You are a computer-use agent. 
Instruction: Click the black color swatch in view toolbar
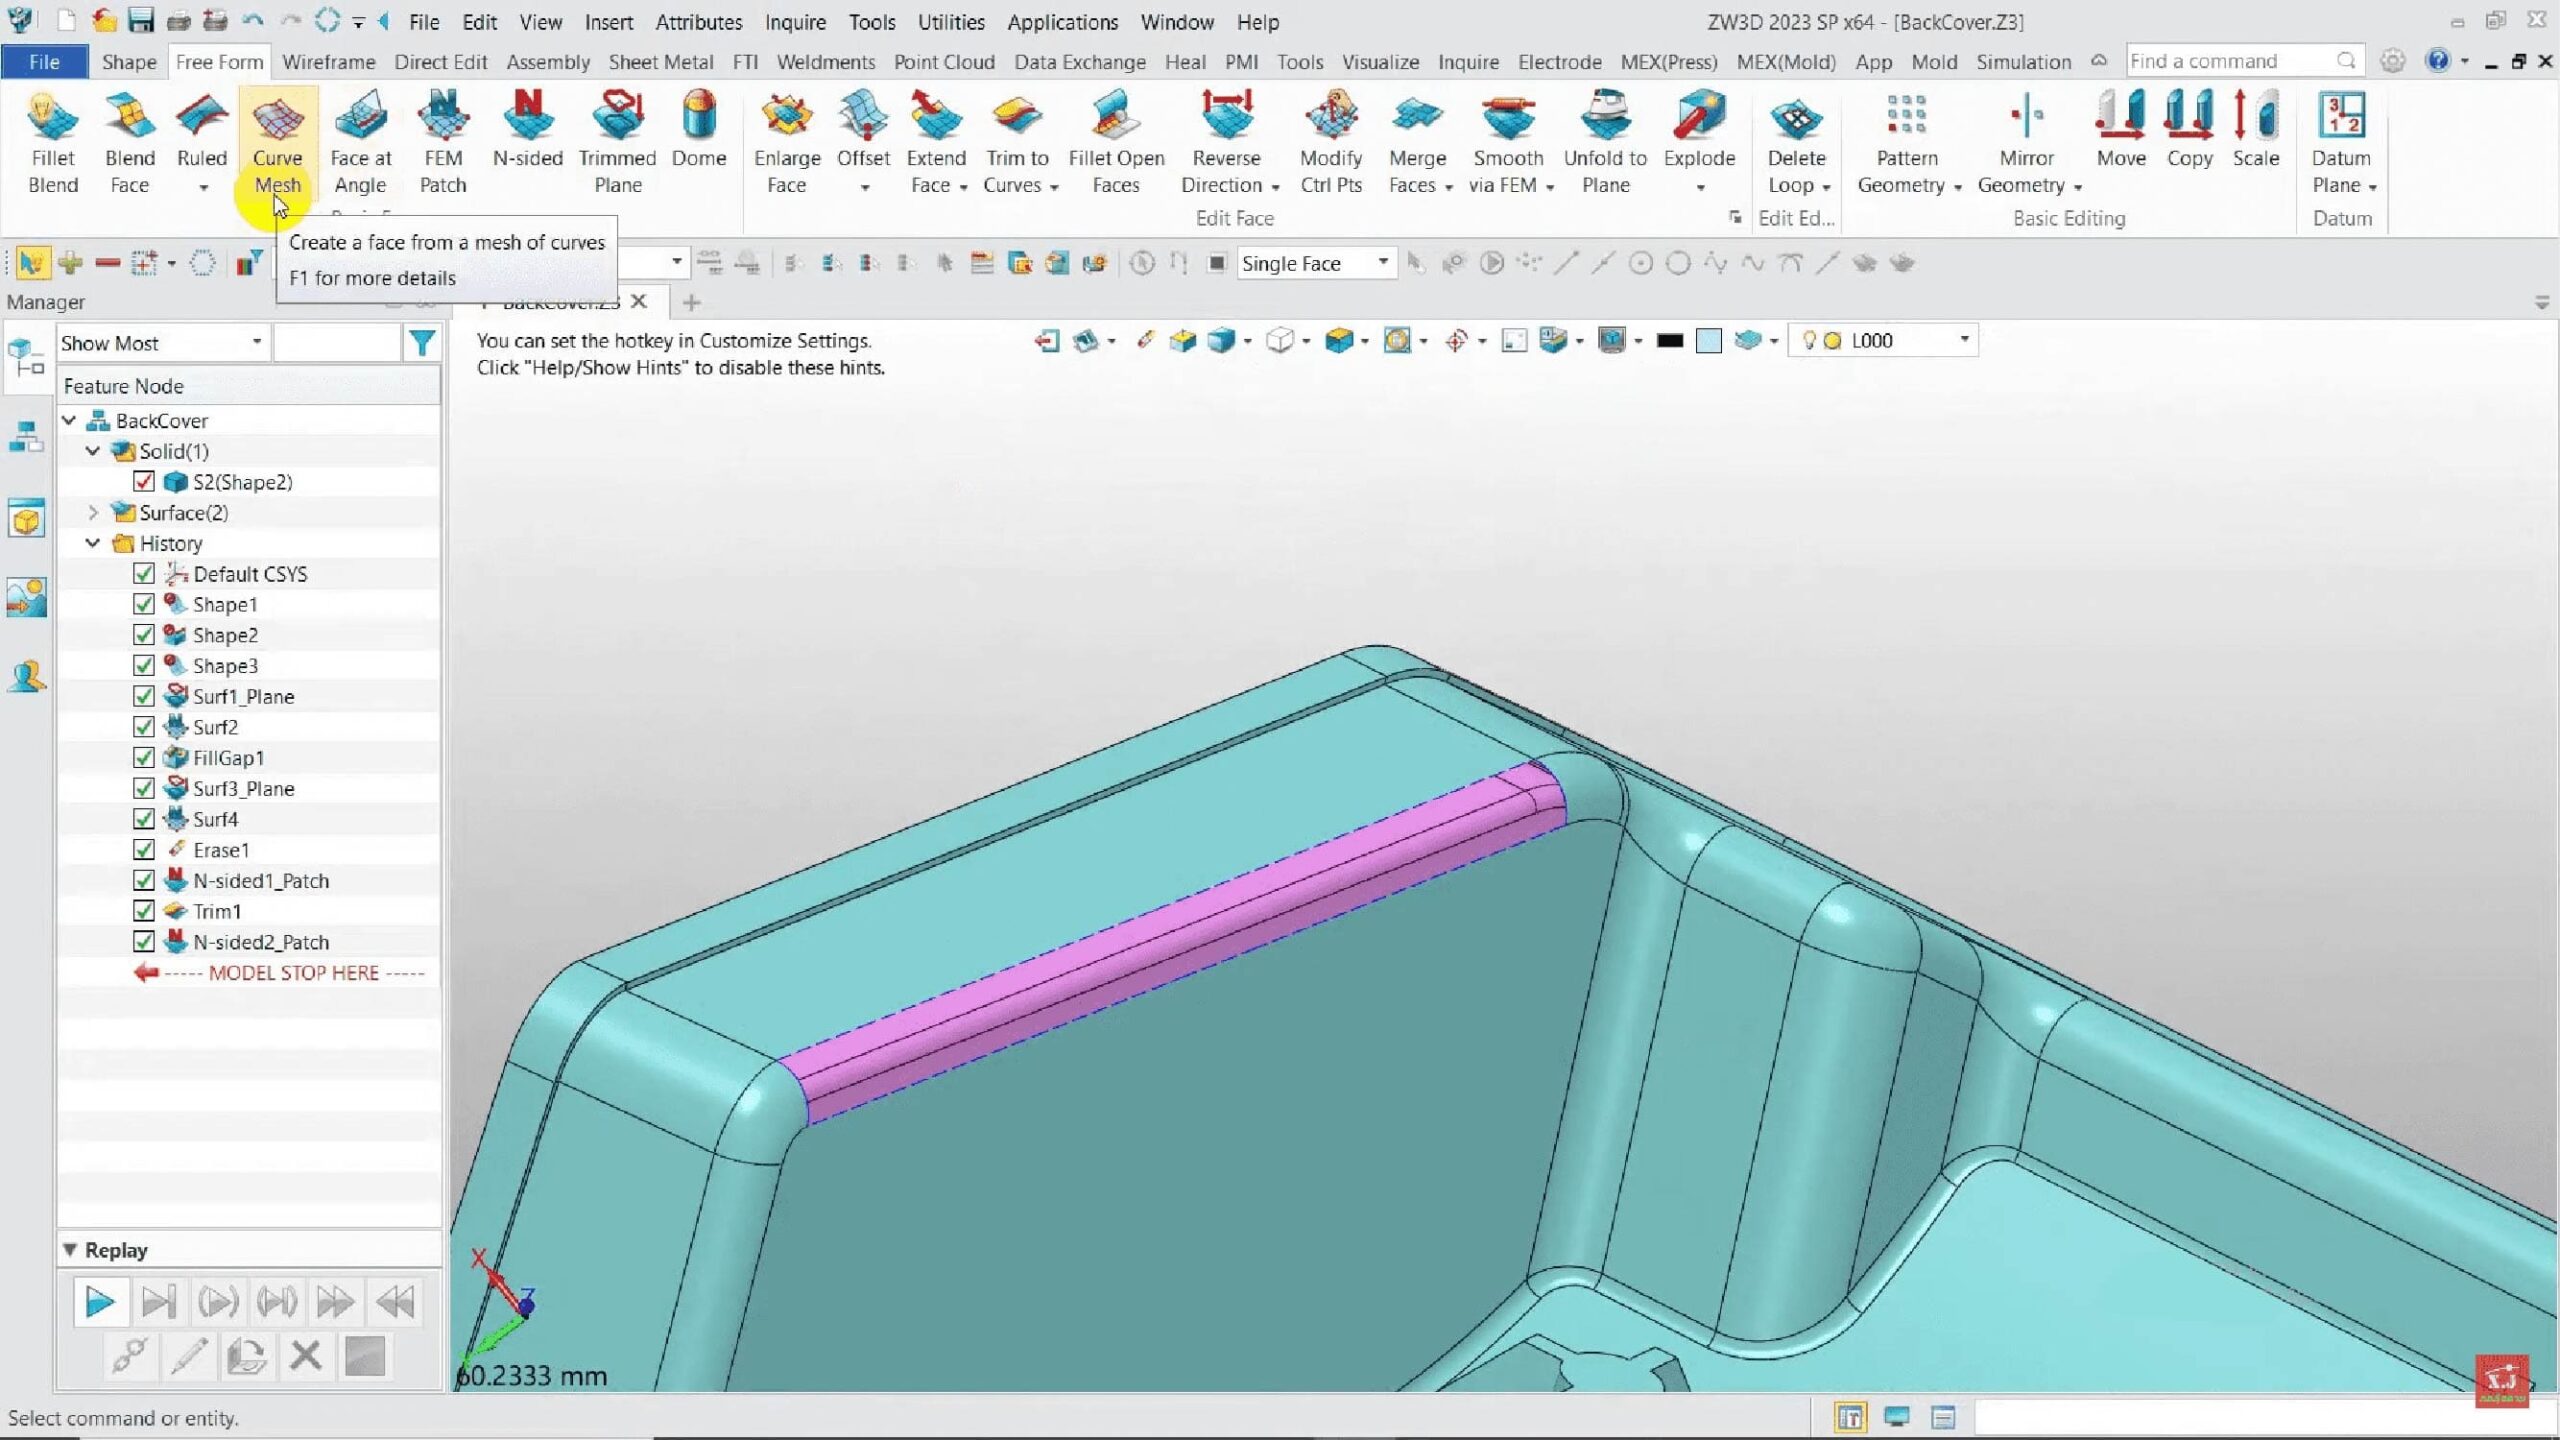pos(1669,341)
